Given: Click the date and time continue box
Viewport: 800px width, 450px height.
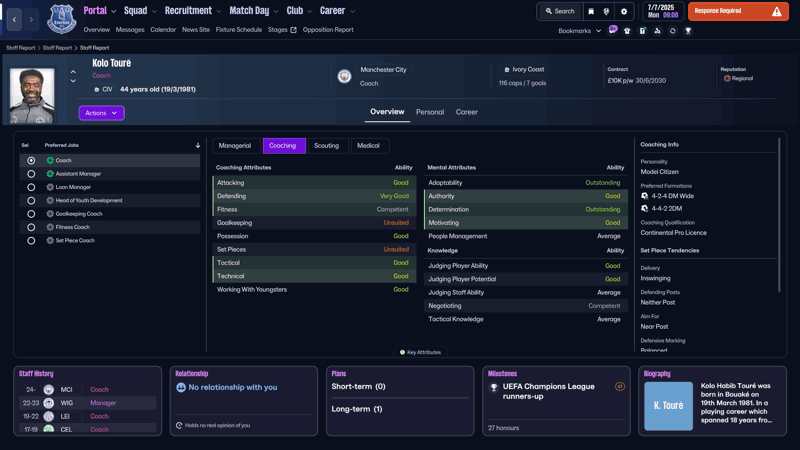Looking at the screenshot, I should click(663, 11).
